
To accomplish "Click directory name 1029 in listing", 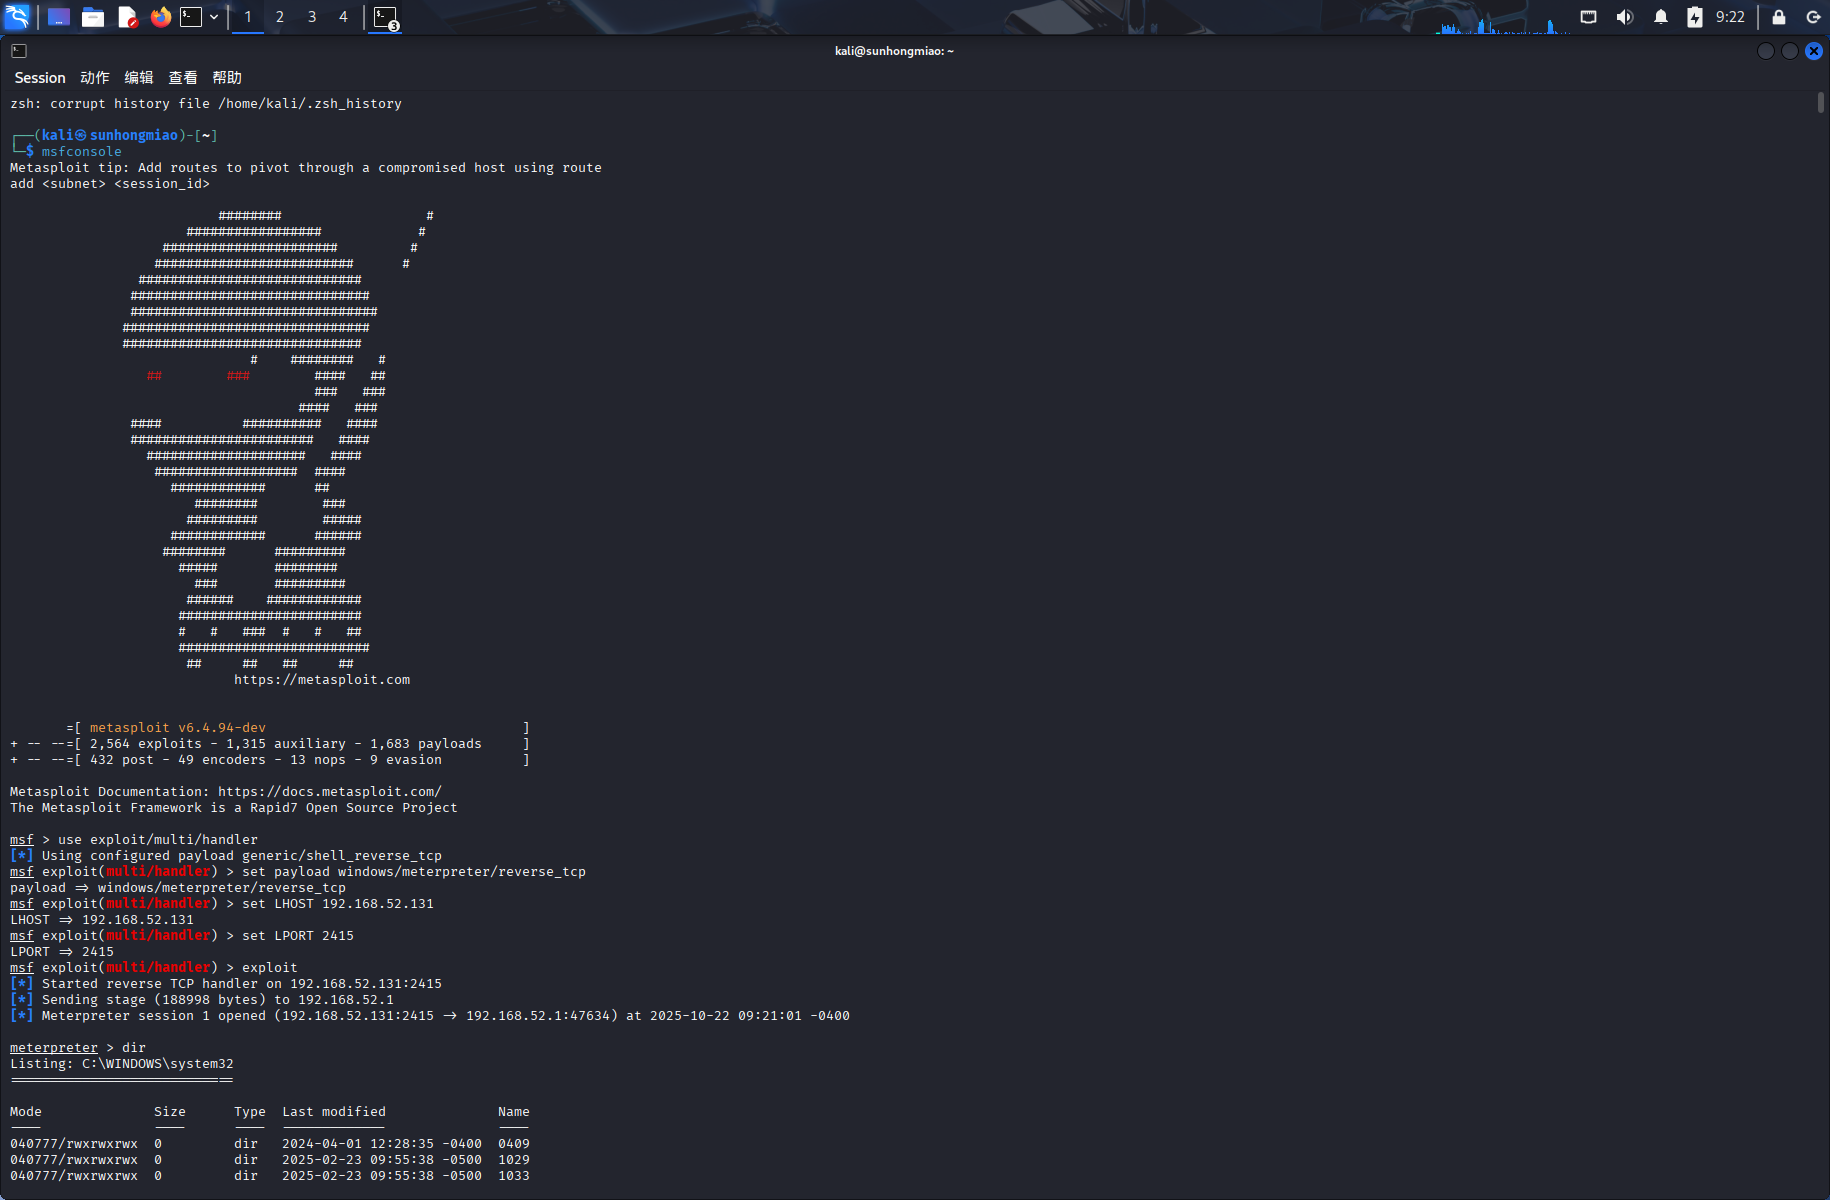I will coord(514,1160).
